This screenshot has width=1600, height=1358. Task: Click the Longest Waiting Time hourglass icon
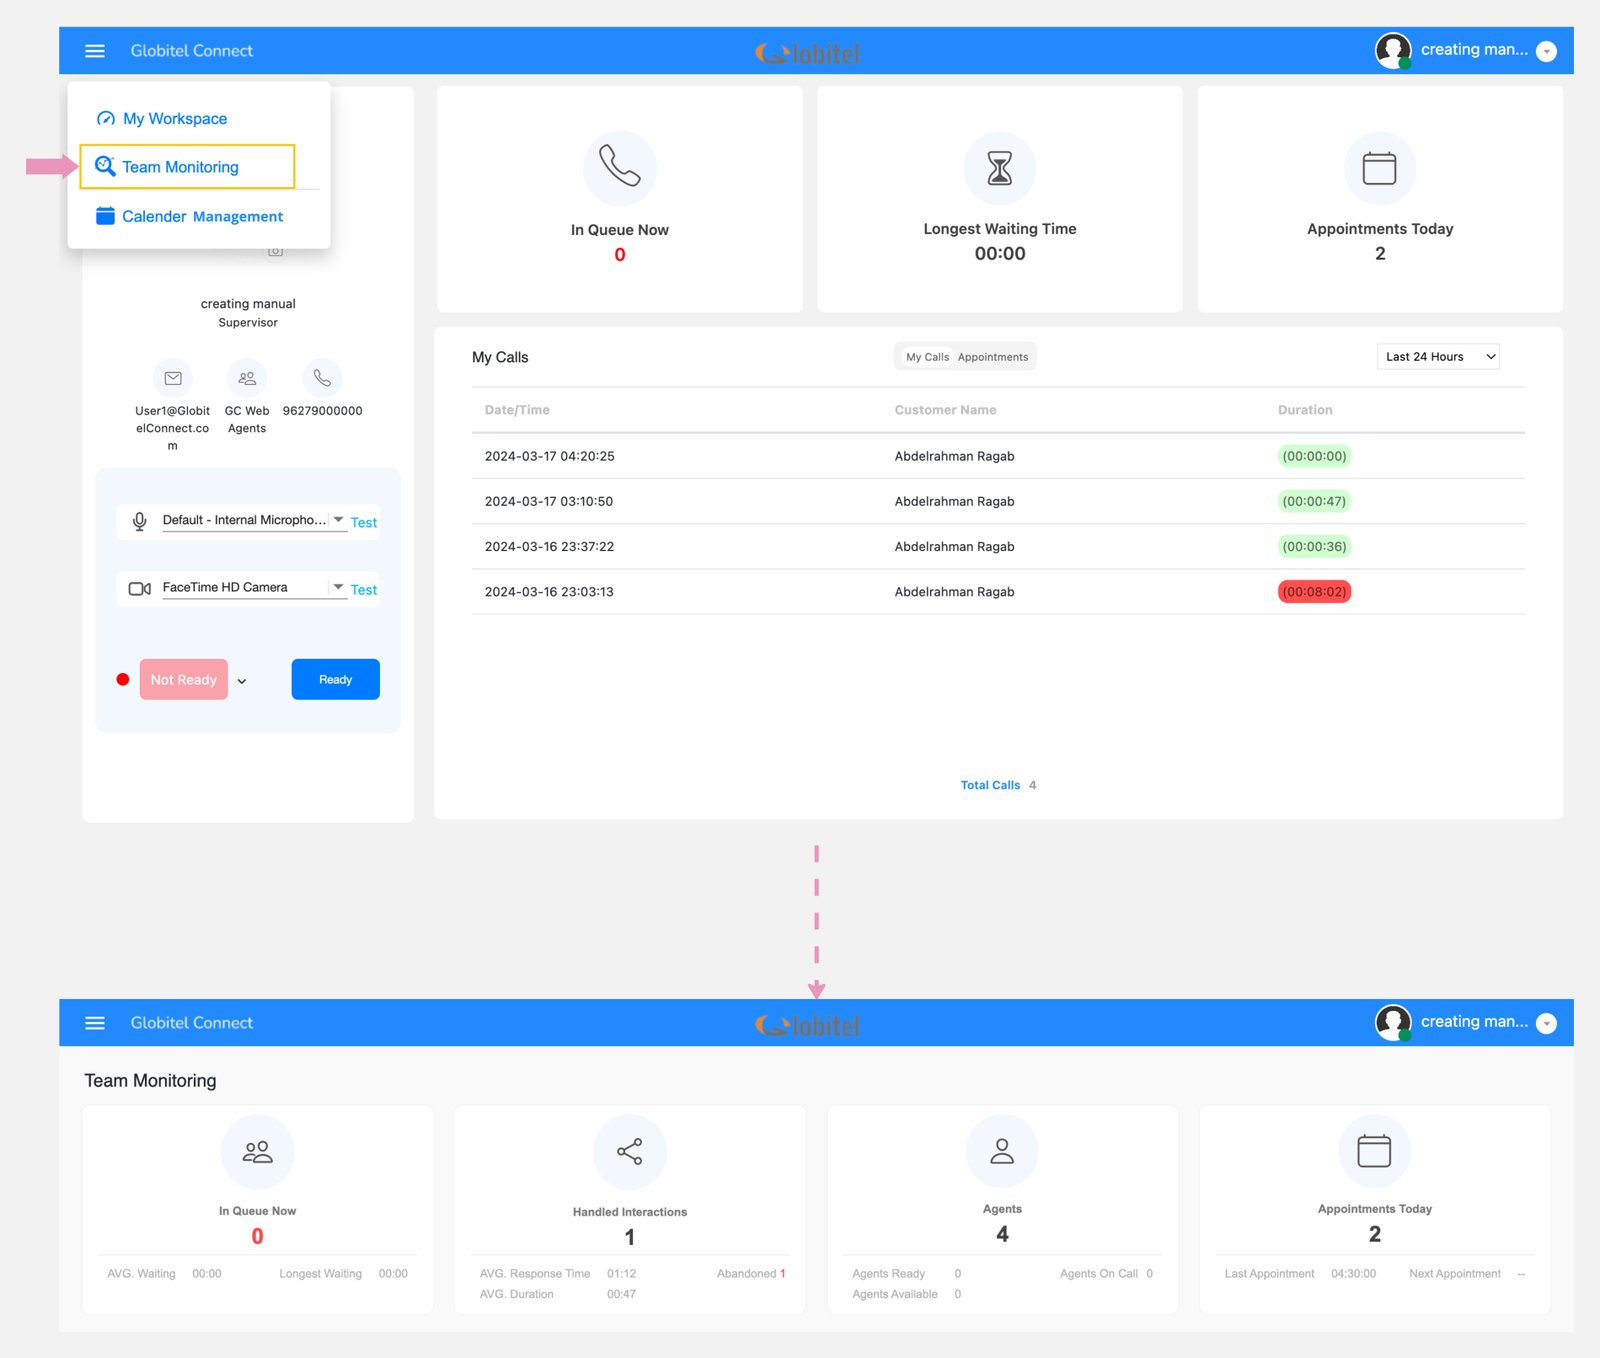coord(999,167)
